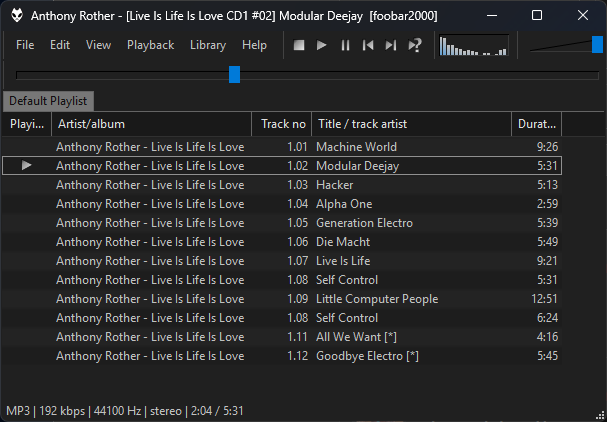Close the foobar2000 window
Viewport: 607px width, 422px height.
point(583,15)
